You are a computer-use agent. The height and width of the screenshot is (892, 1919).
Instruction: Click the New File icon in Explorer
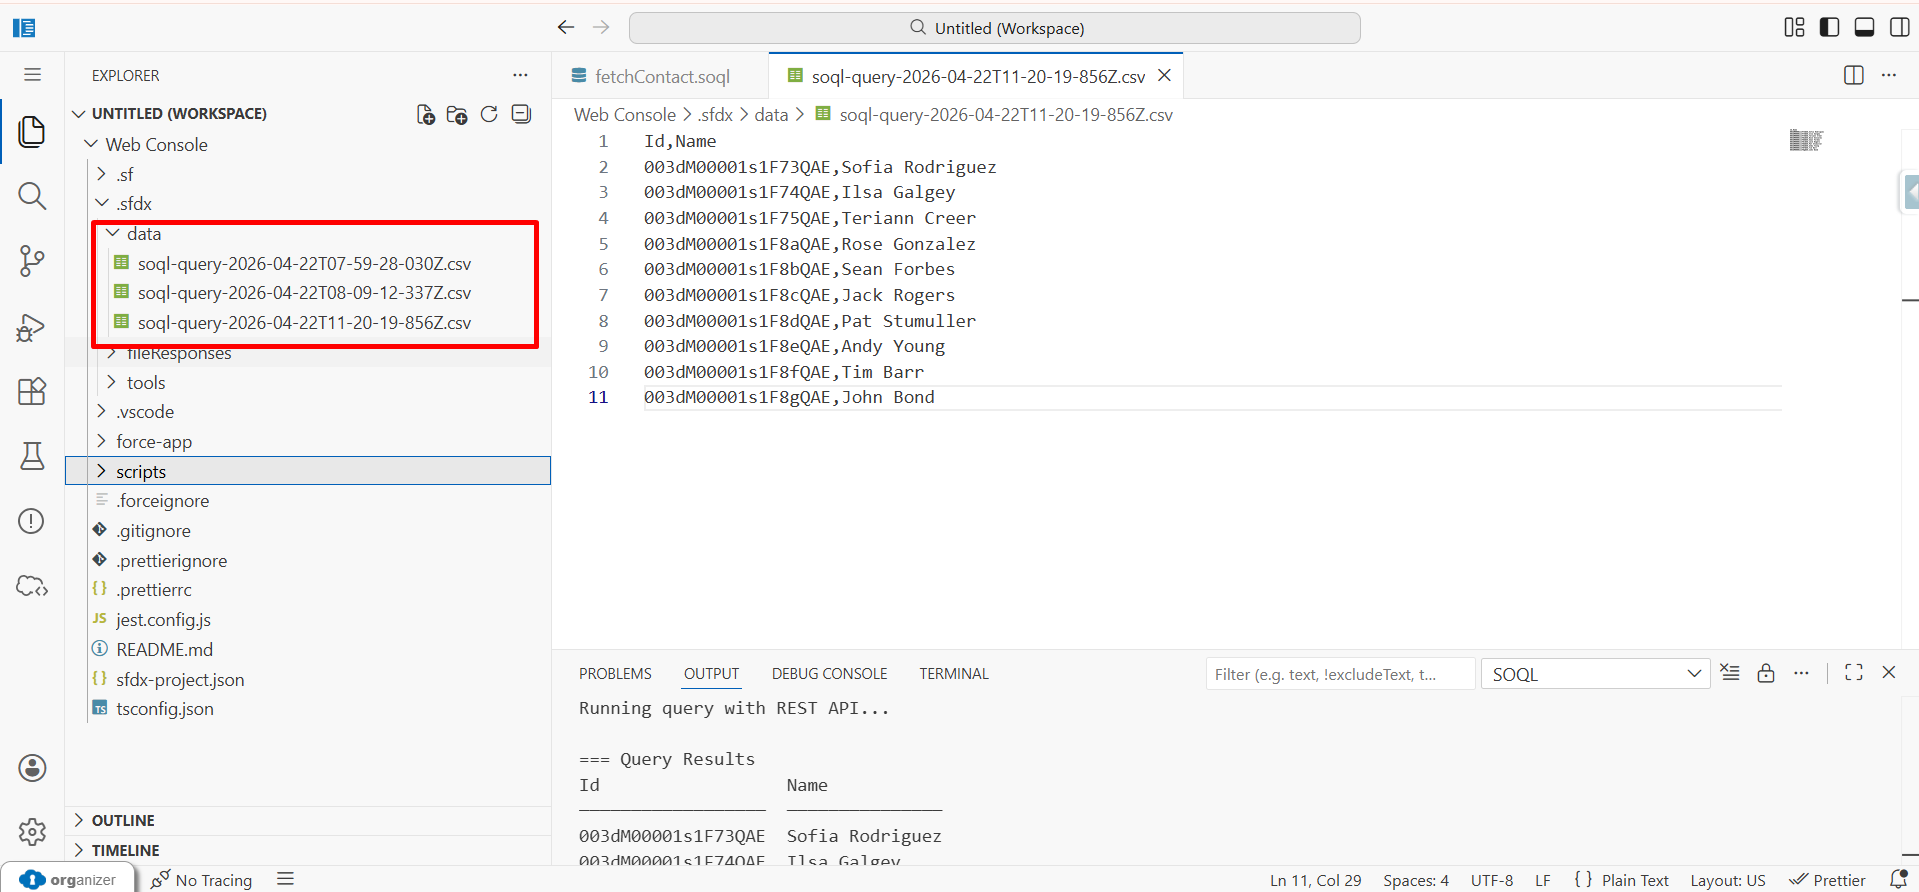(426, 114)
